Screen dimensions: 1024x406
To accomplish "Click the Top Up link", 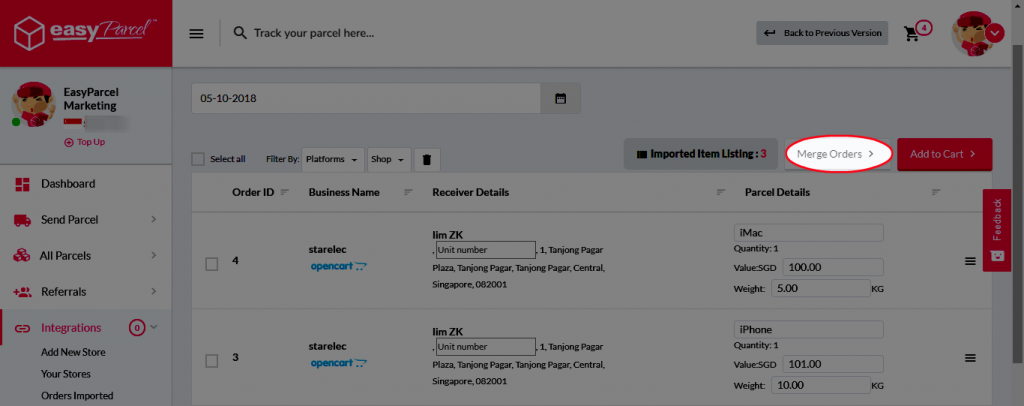I will 85,142.
